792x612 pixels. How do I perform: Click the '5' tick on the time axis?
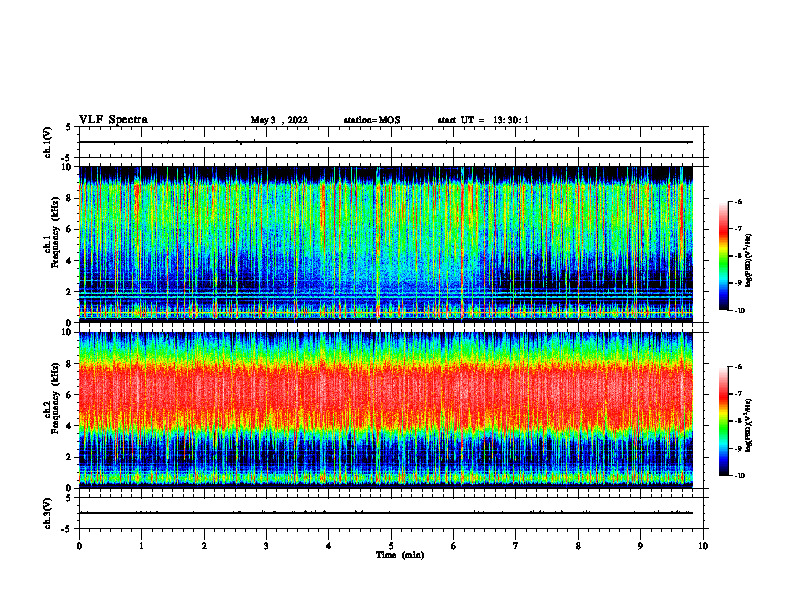tap(391, 546)
